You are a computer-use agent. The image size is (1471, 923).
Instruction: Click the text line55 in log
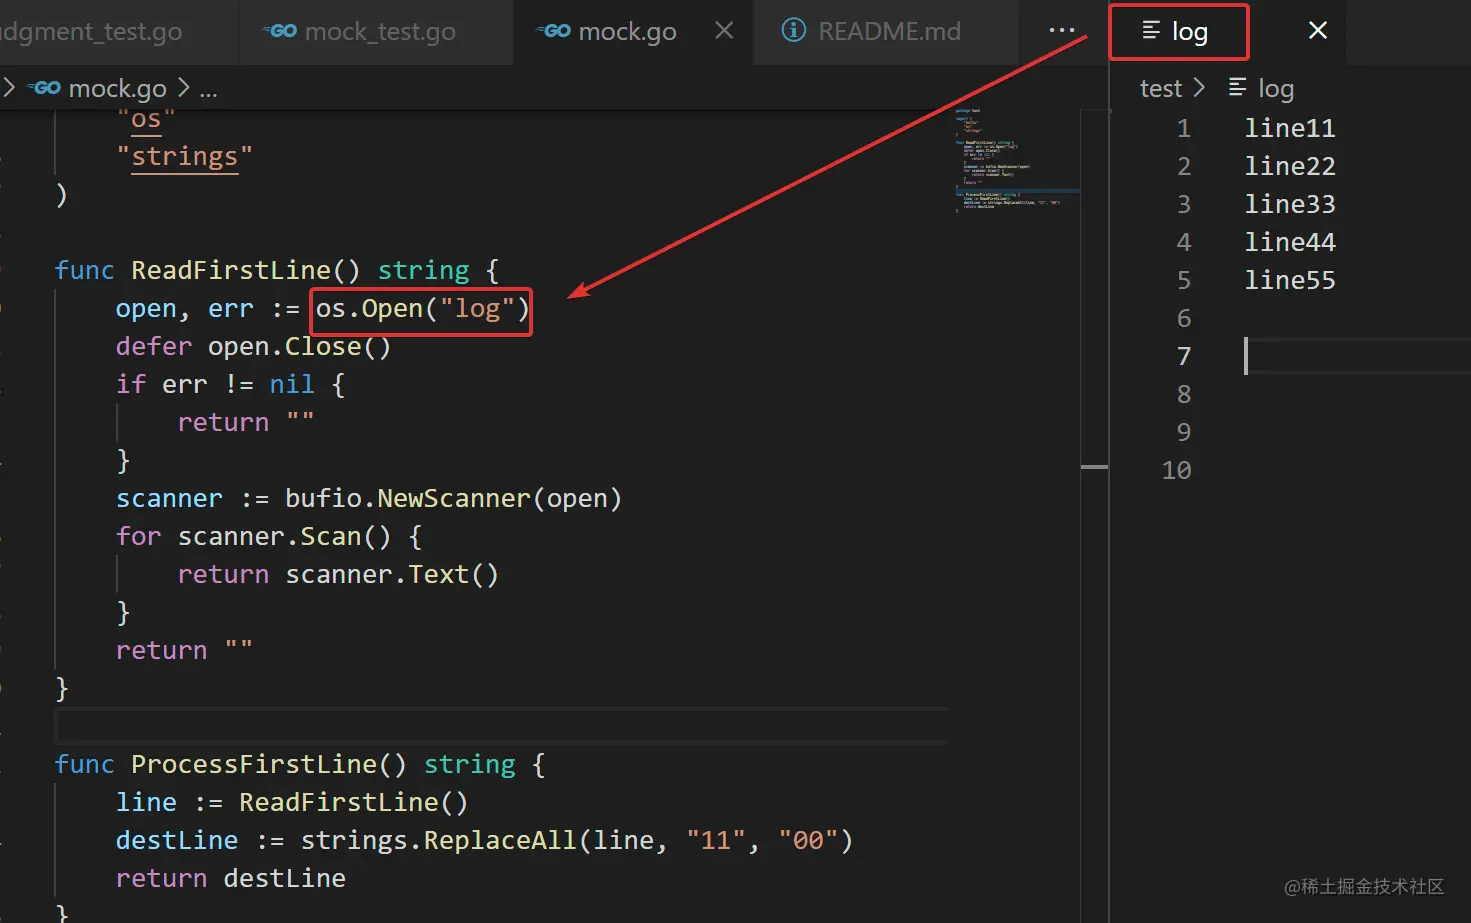pos(1290,280)
